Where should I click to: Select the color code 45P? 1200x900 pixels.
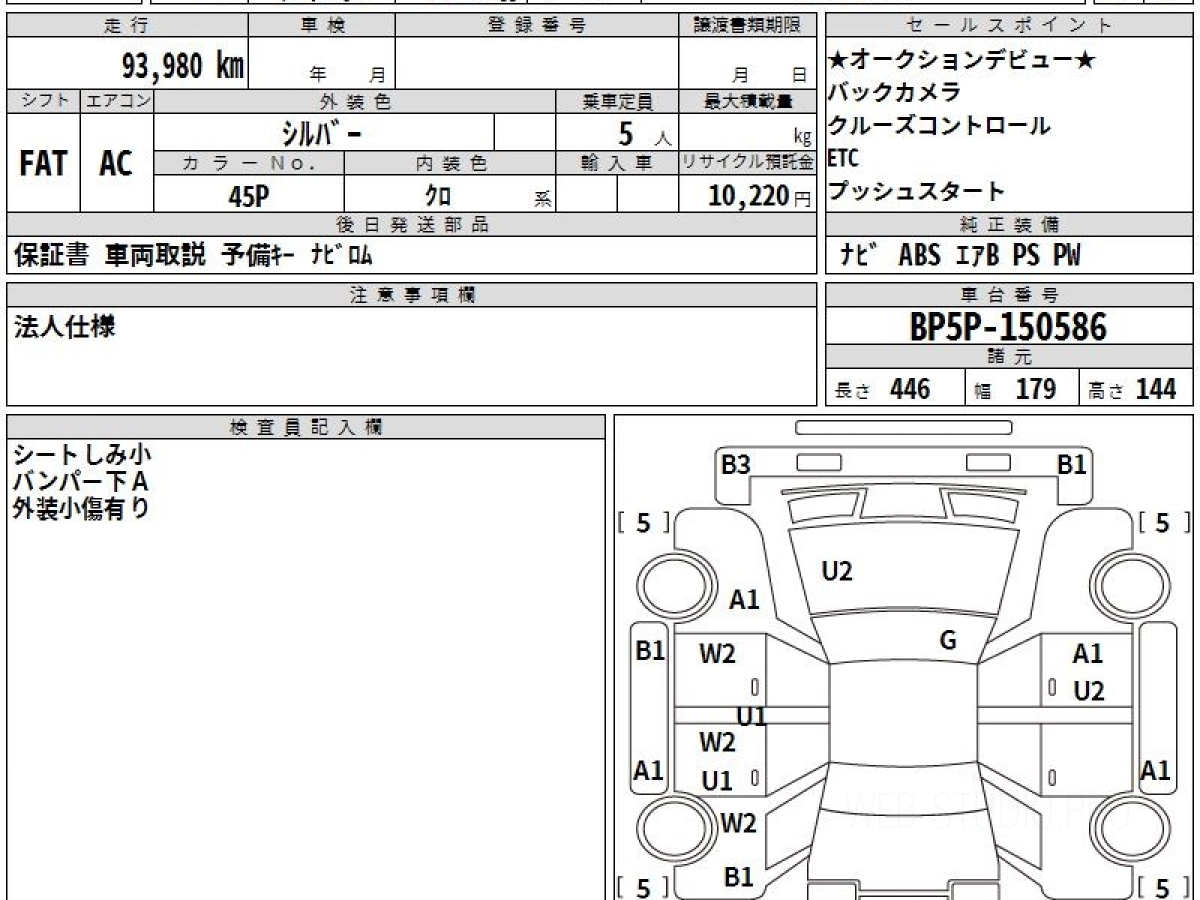249,196
